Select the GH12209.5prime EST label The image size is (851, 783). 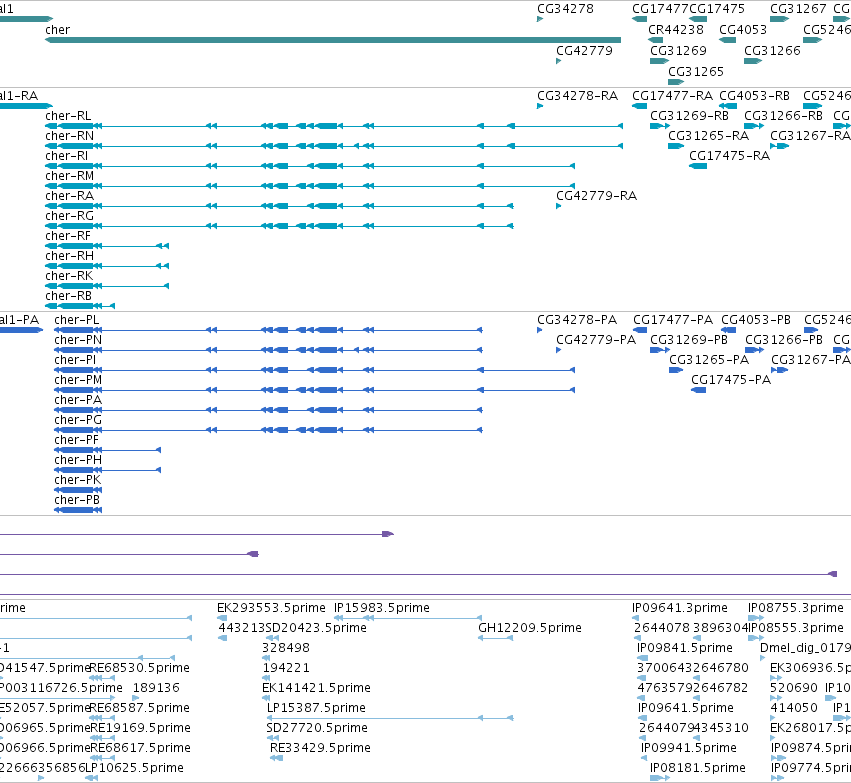[529, 628]
